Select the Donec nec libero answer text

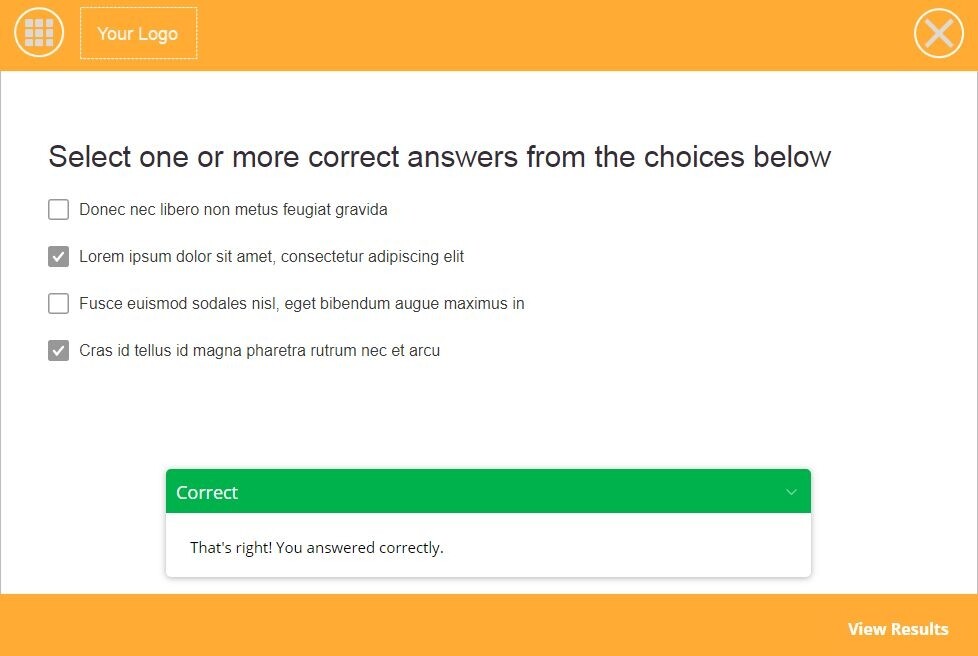[x=233, y=210]
